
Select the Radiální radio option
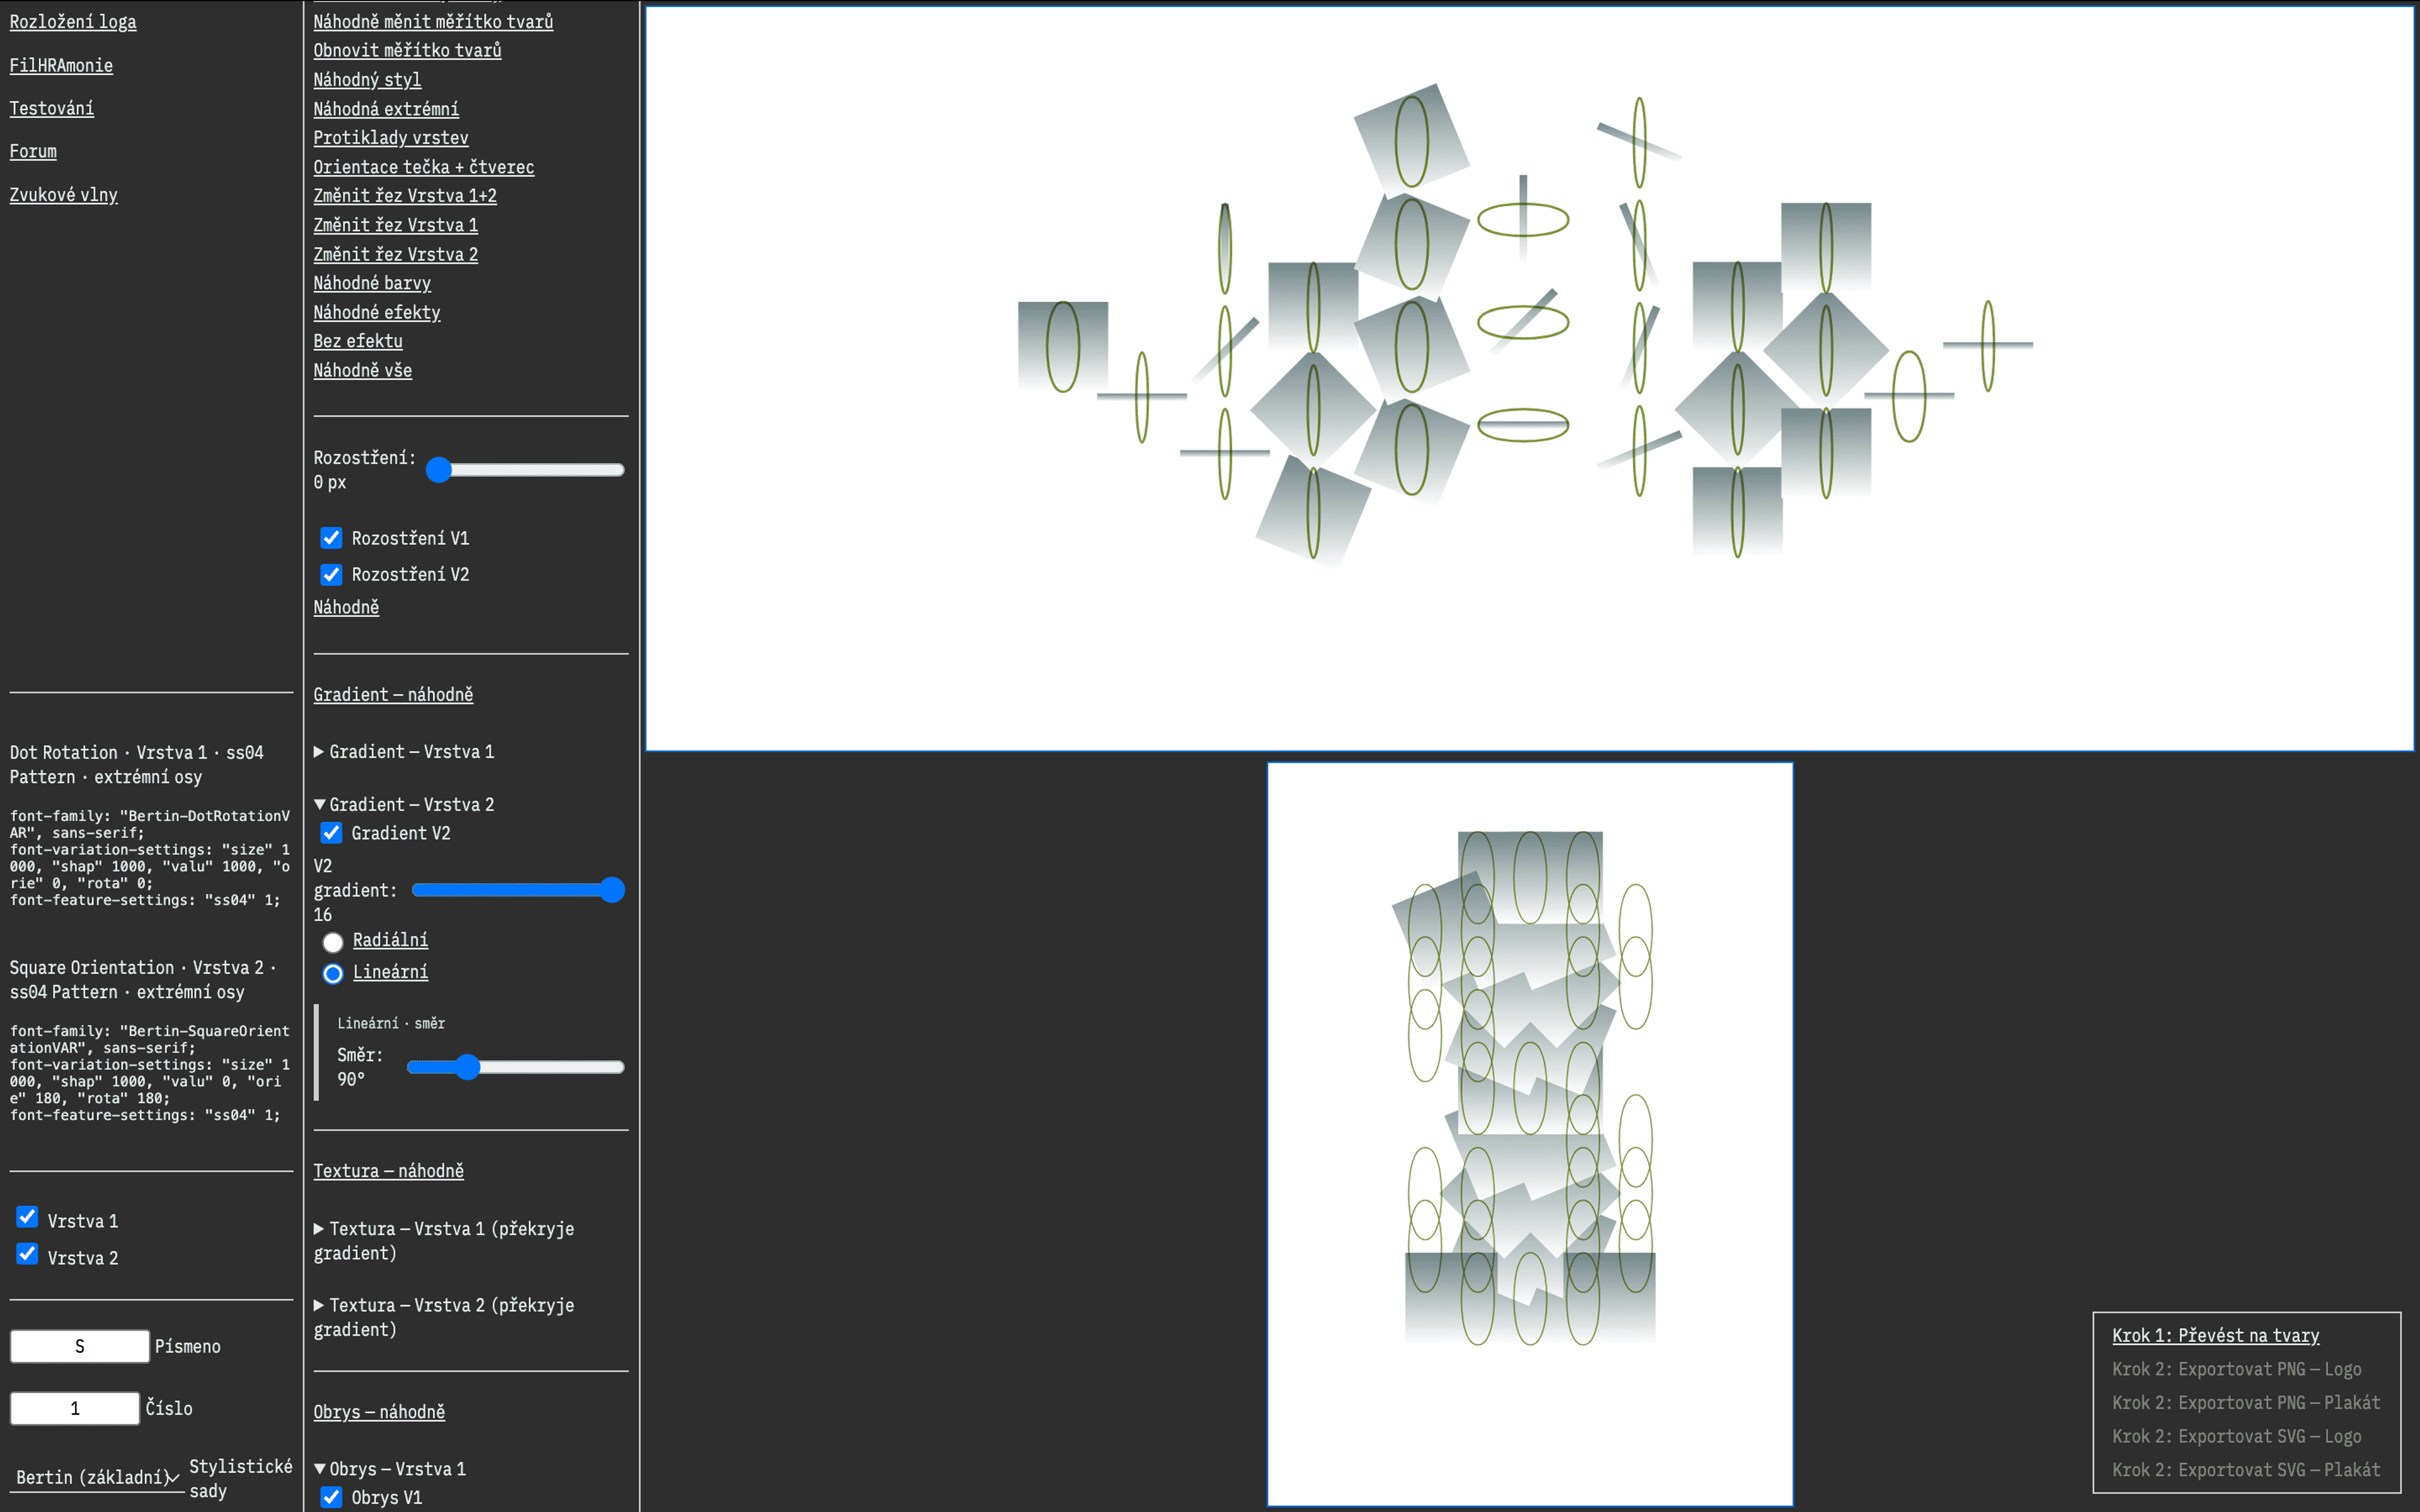tap(333, 942)
